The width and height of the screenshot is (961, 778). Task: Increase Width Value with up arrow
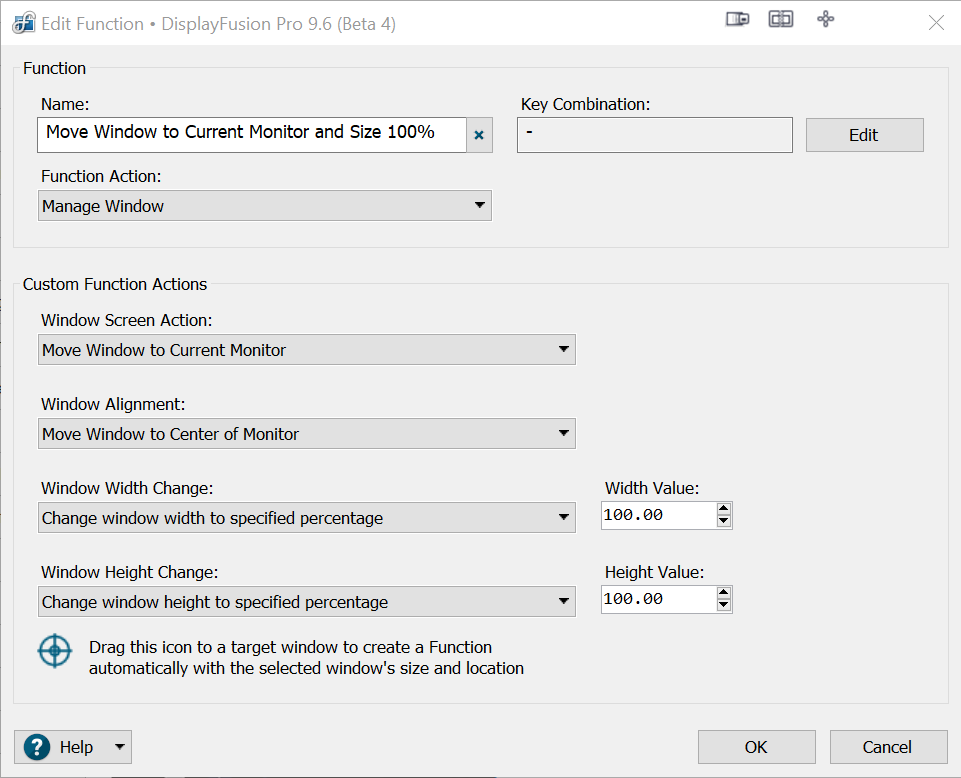click(x=724, y=510)
